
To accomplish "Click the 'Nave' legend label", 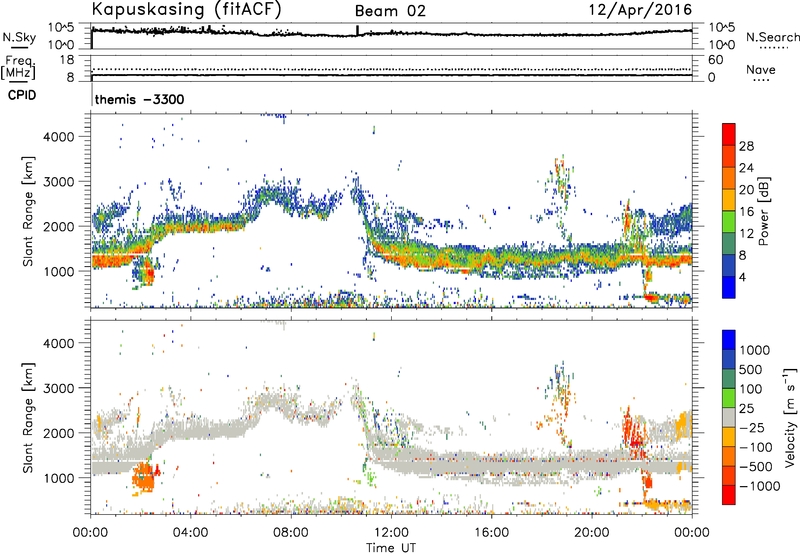I will coord(761,69).
